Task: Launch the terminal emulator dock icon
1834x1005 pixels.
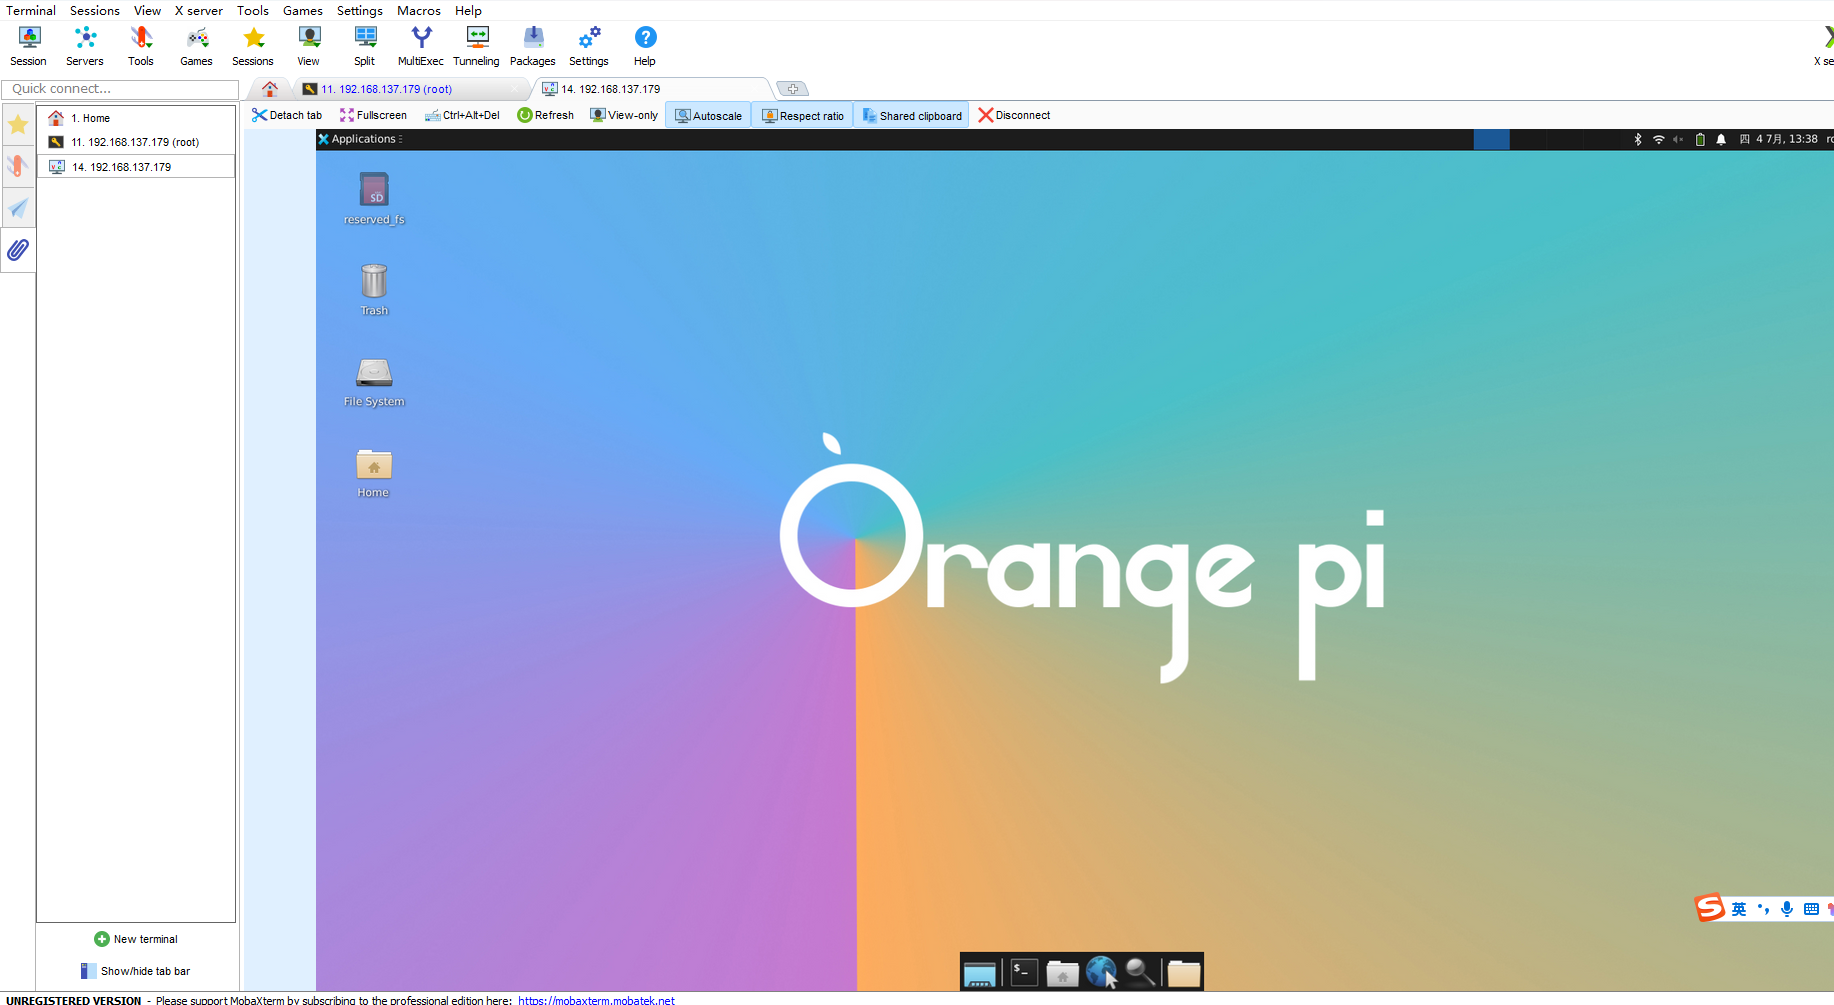Action: coord(1024,972)
